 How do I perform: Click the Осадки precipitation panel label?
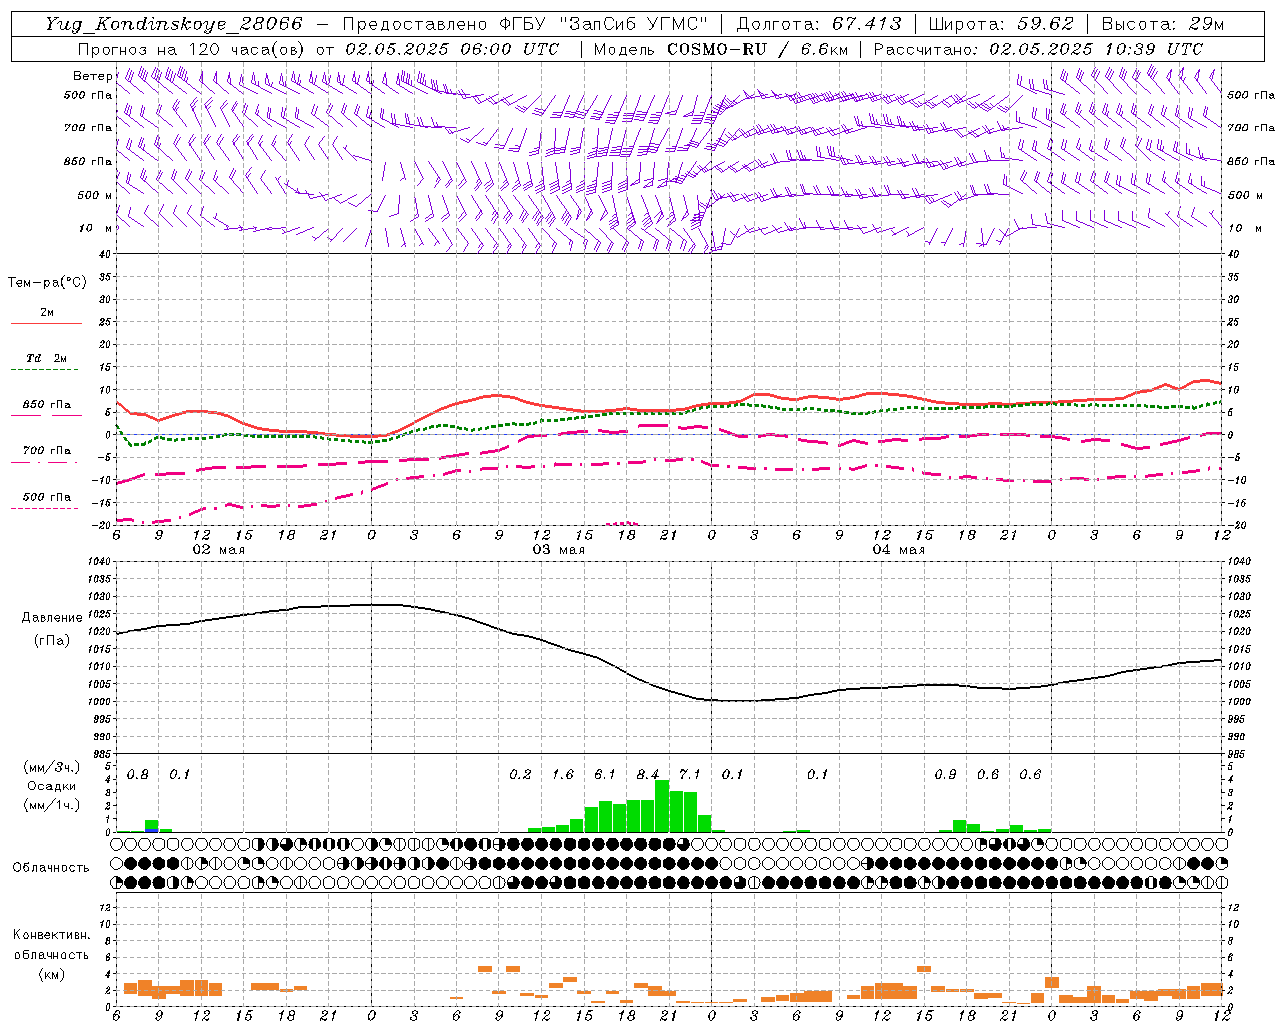[52, 786]
